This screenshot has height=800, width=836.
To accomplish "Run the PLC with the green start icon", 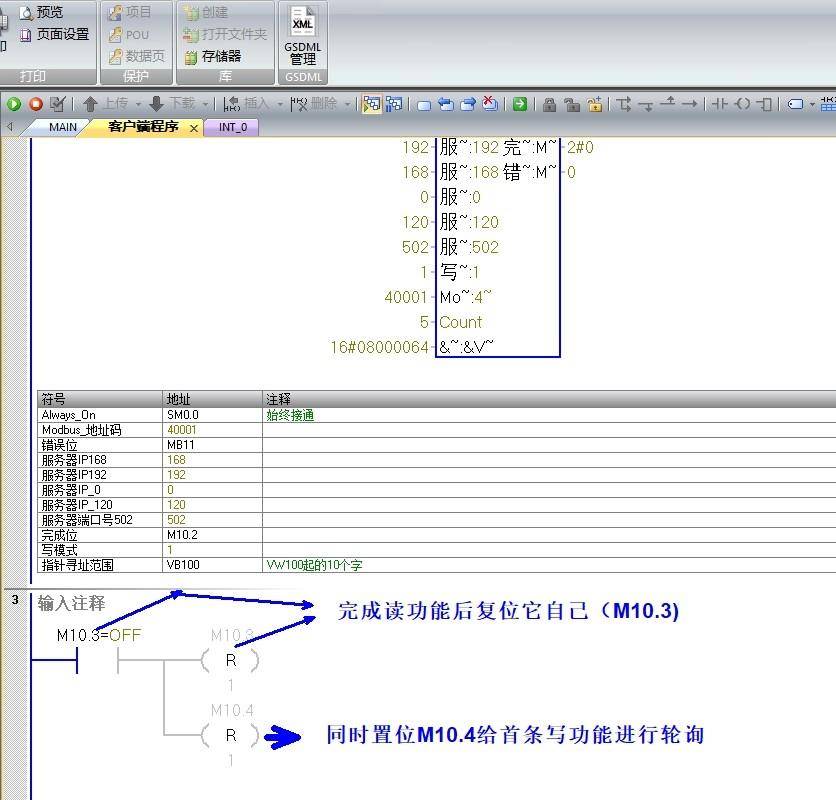I will 13,104.
